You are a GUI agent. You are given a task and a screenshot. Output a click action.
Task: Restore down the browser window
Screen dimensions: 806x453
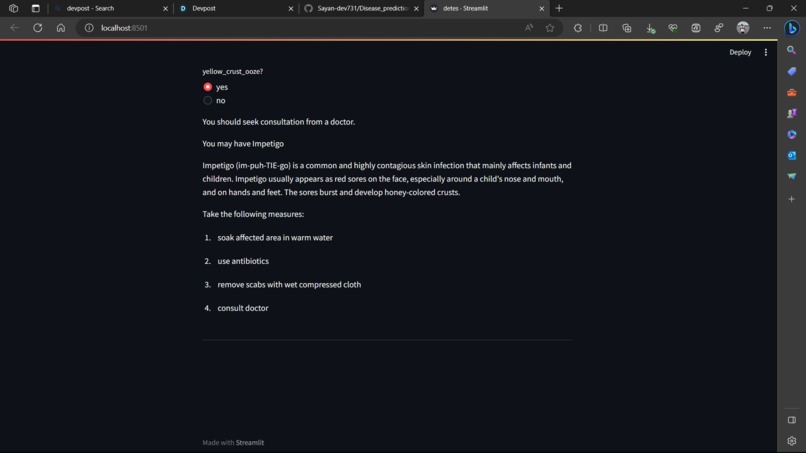[770, 8]
